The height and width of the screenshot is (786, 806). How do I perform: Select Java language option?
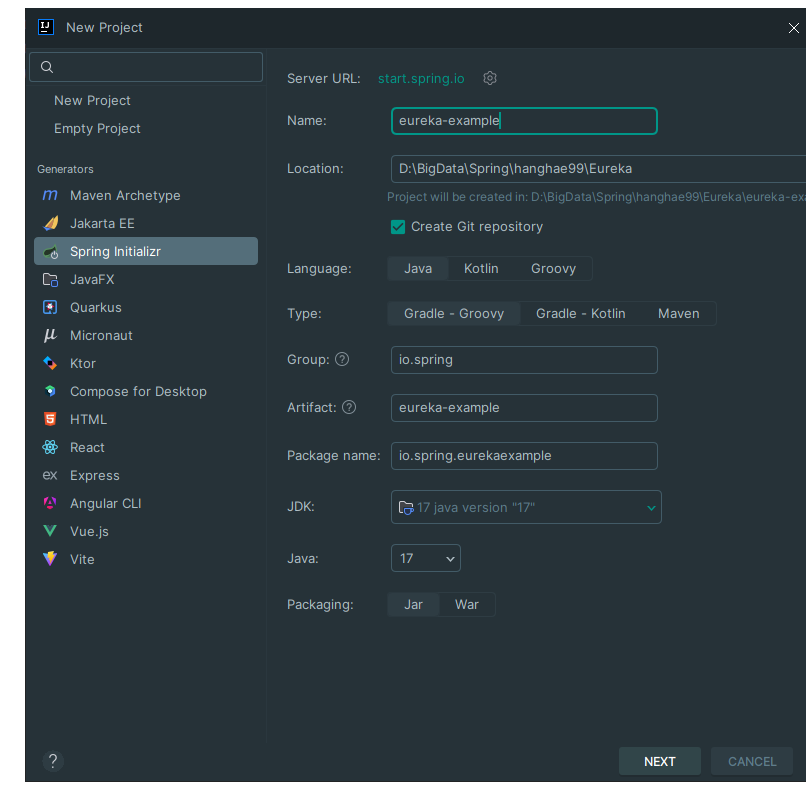418,269
